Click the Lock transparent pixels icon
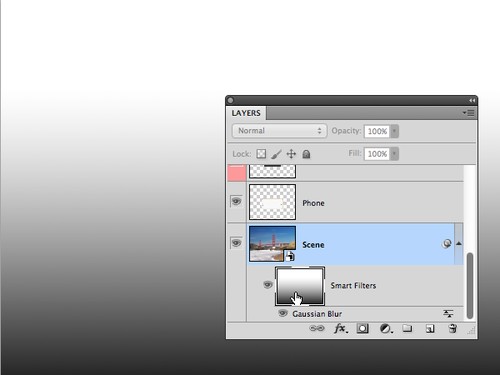 point(261,154)
